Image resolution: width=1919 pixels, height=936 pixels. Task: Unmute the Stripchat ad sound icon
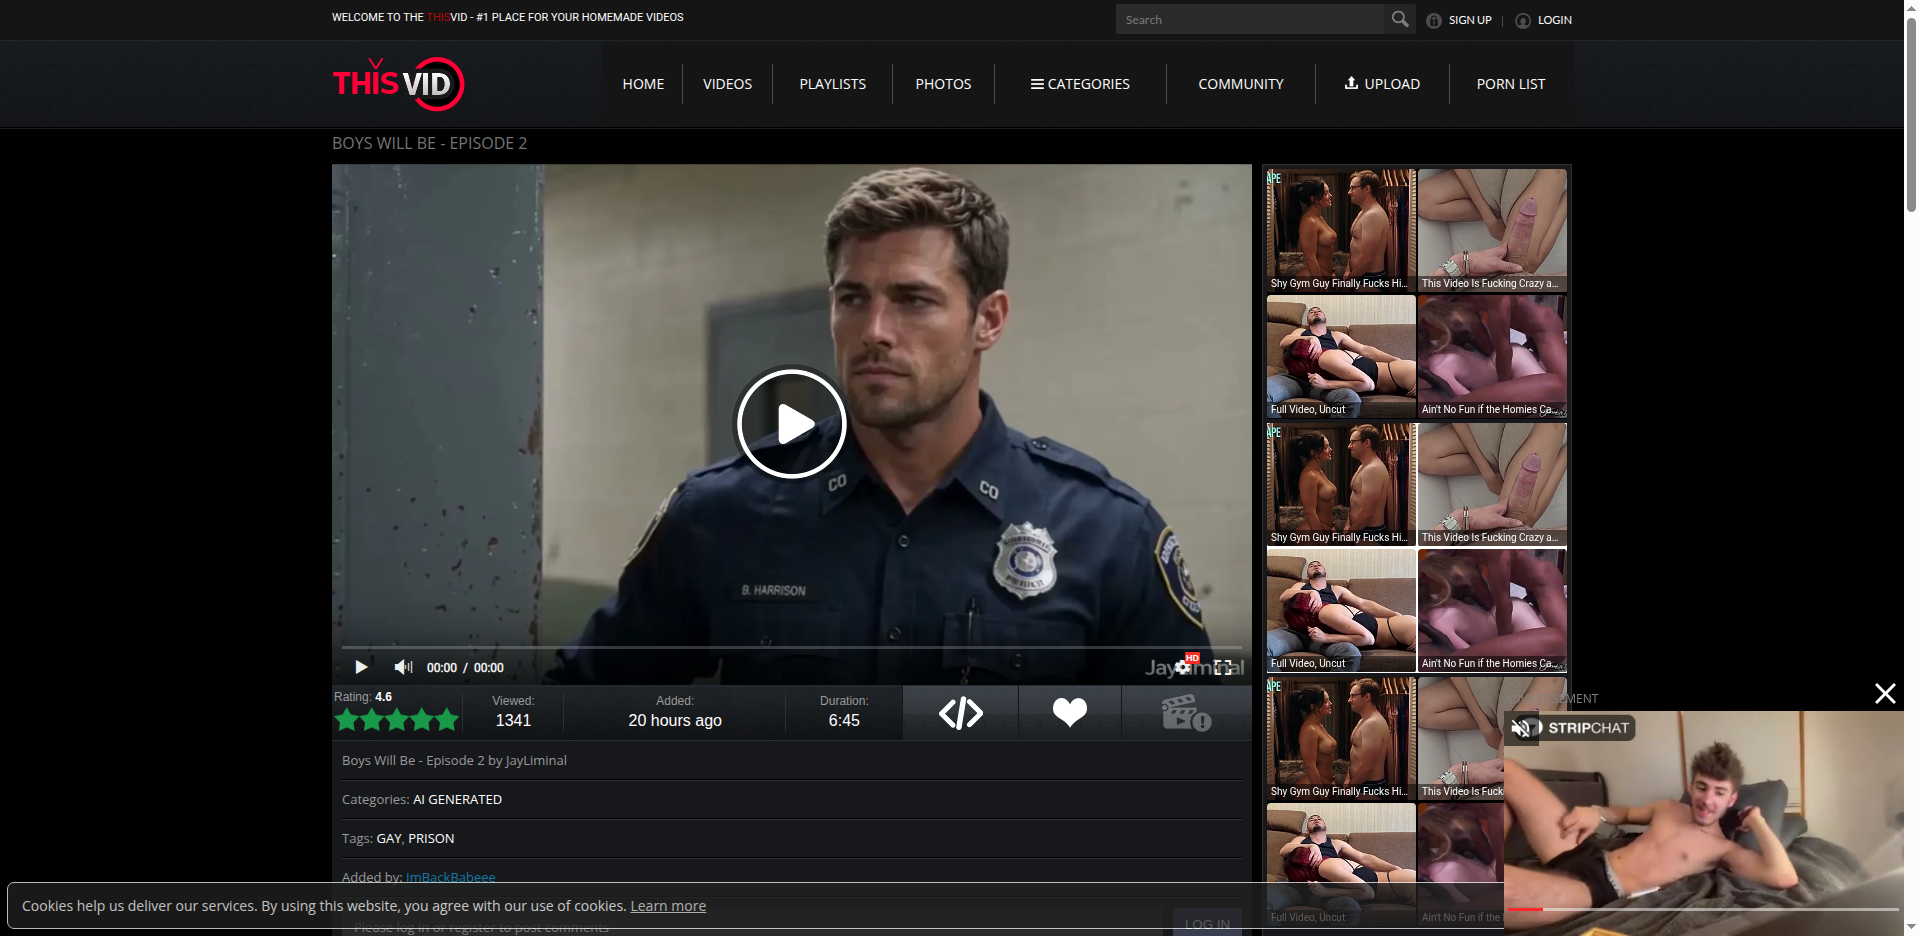pos(1522,728)
